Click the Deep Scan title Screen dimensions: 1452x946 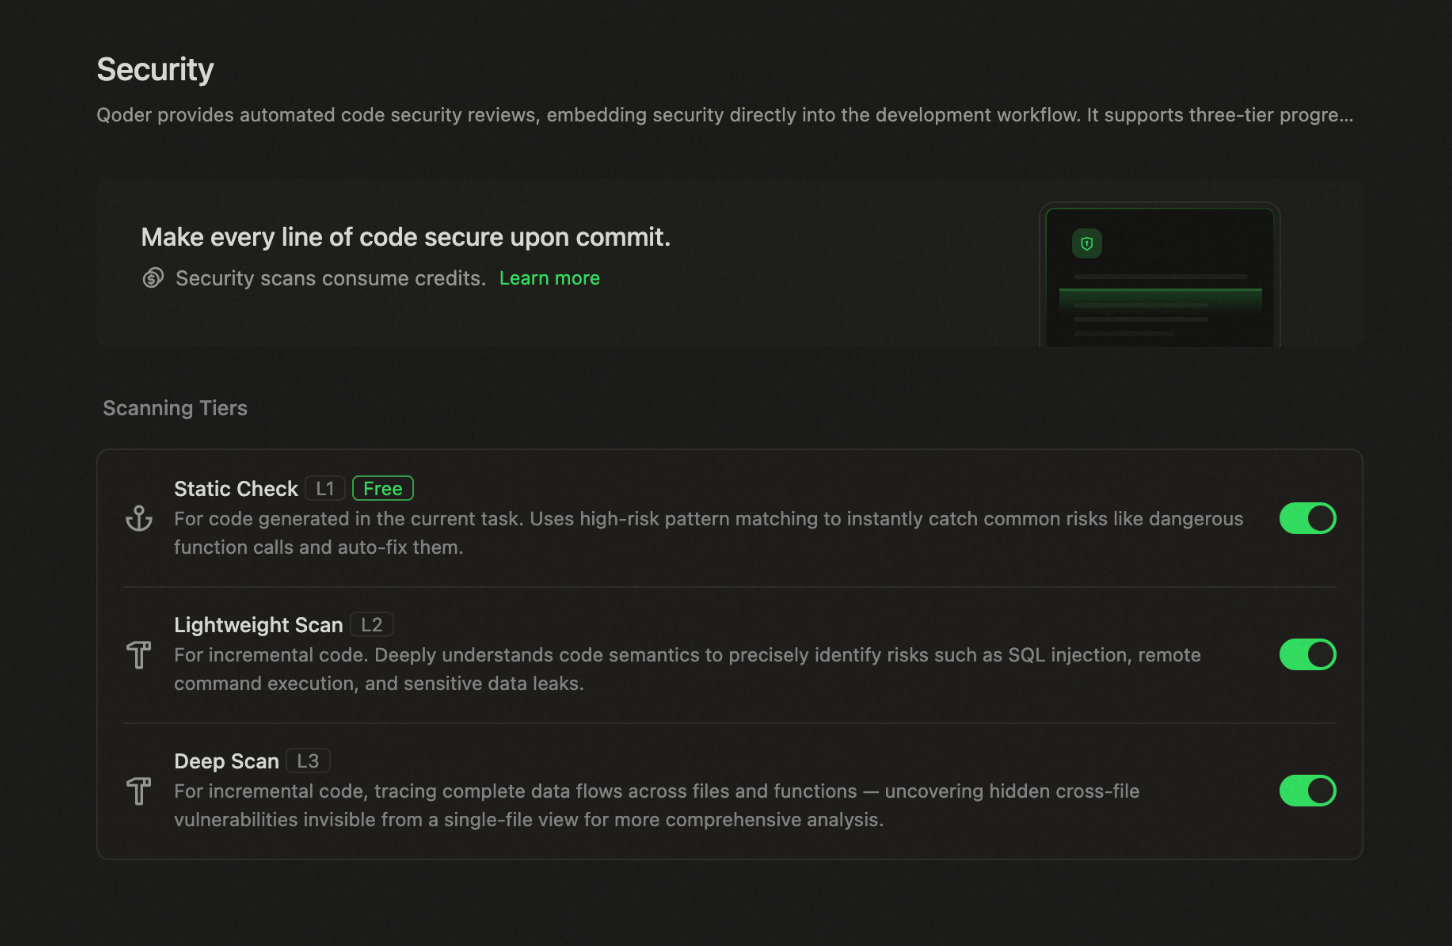point(226,760)
